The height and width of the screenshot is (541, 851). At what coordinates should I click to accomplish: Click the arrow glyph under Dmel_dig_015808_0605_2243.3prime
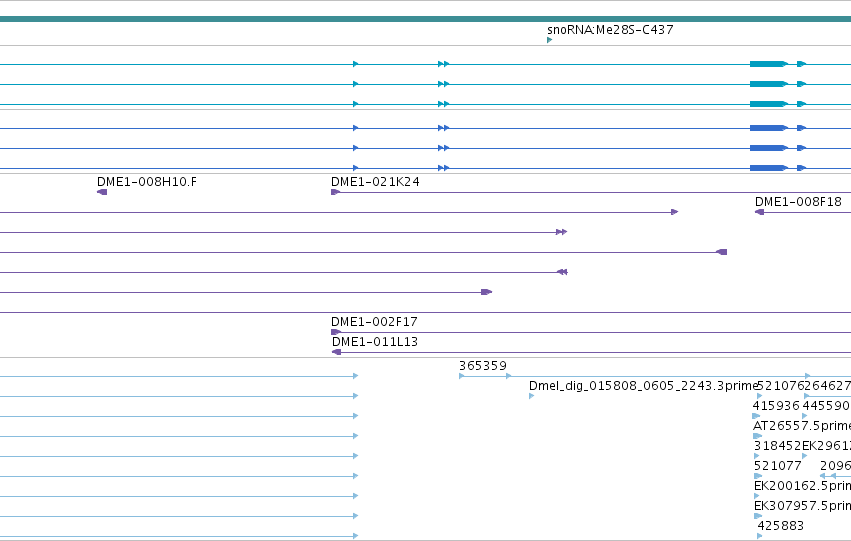[531, 396]
